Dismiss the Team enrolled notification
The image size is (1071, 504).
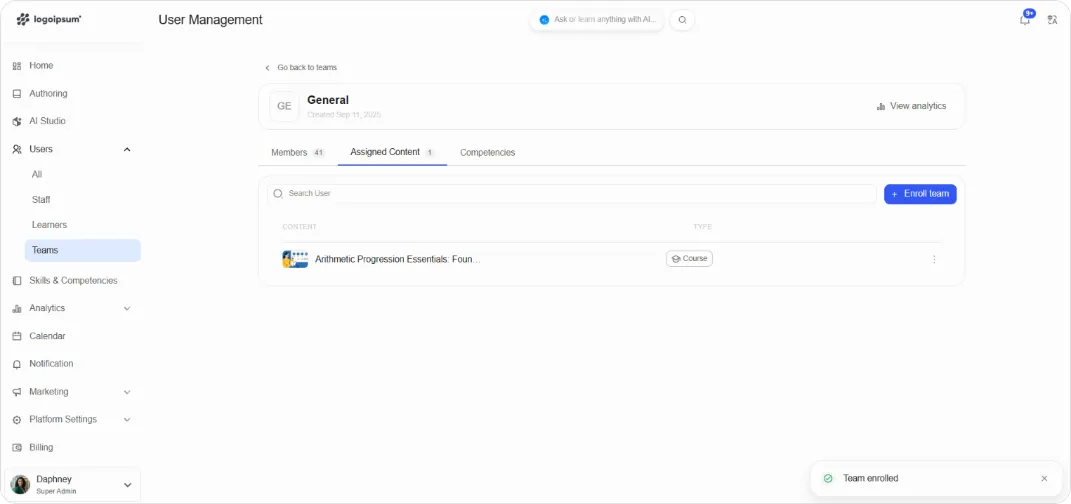pos(1044,479)
